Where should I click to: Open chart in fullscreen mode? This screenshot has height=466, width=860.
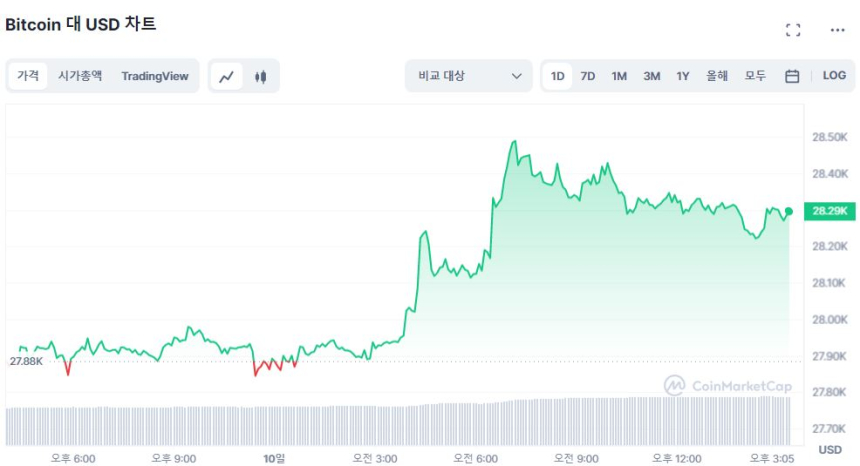point(793,30)
